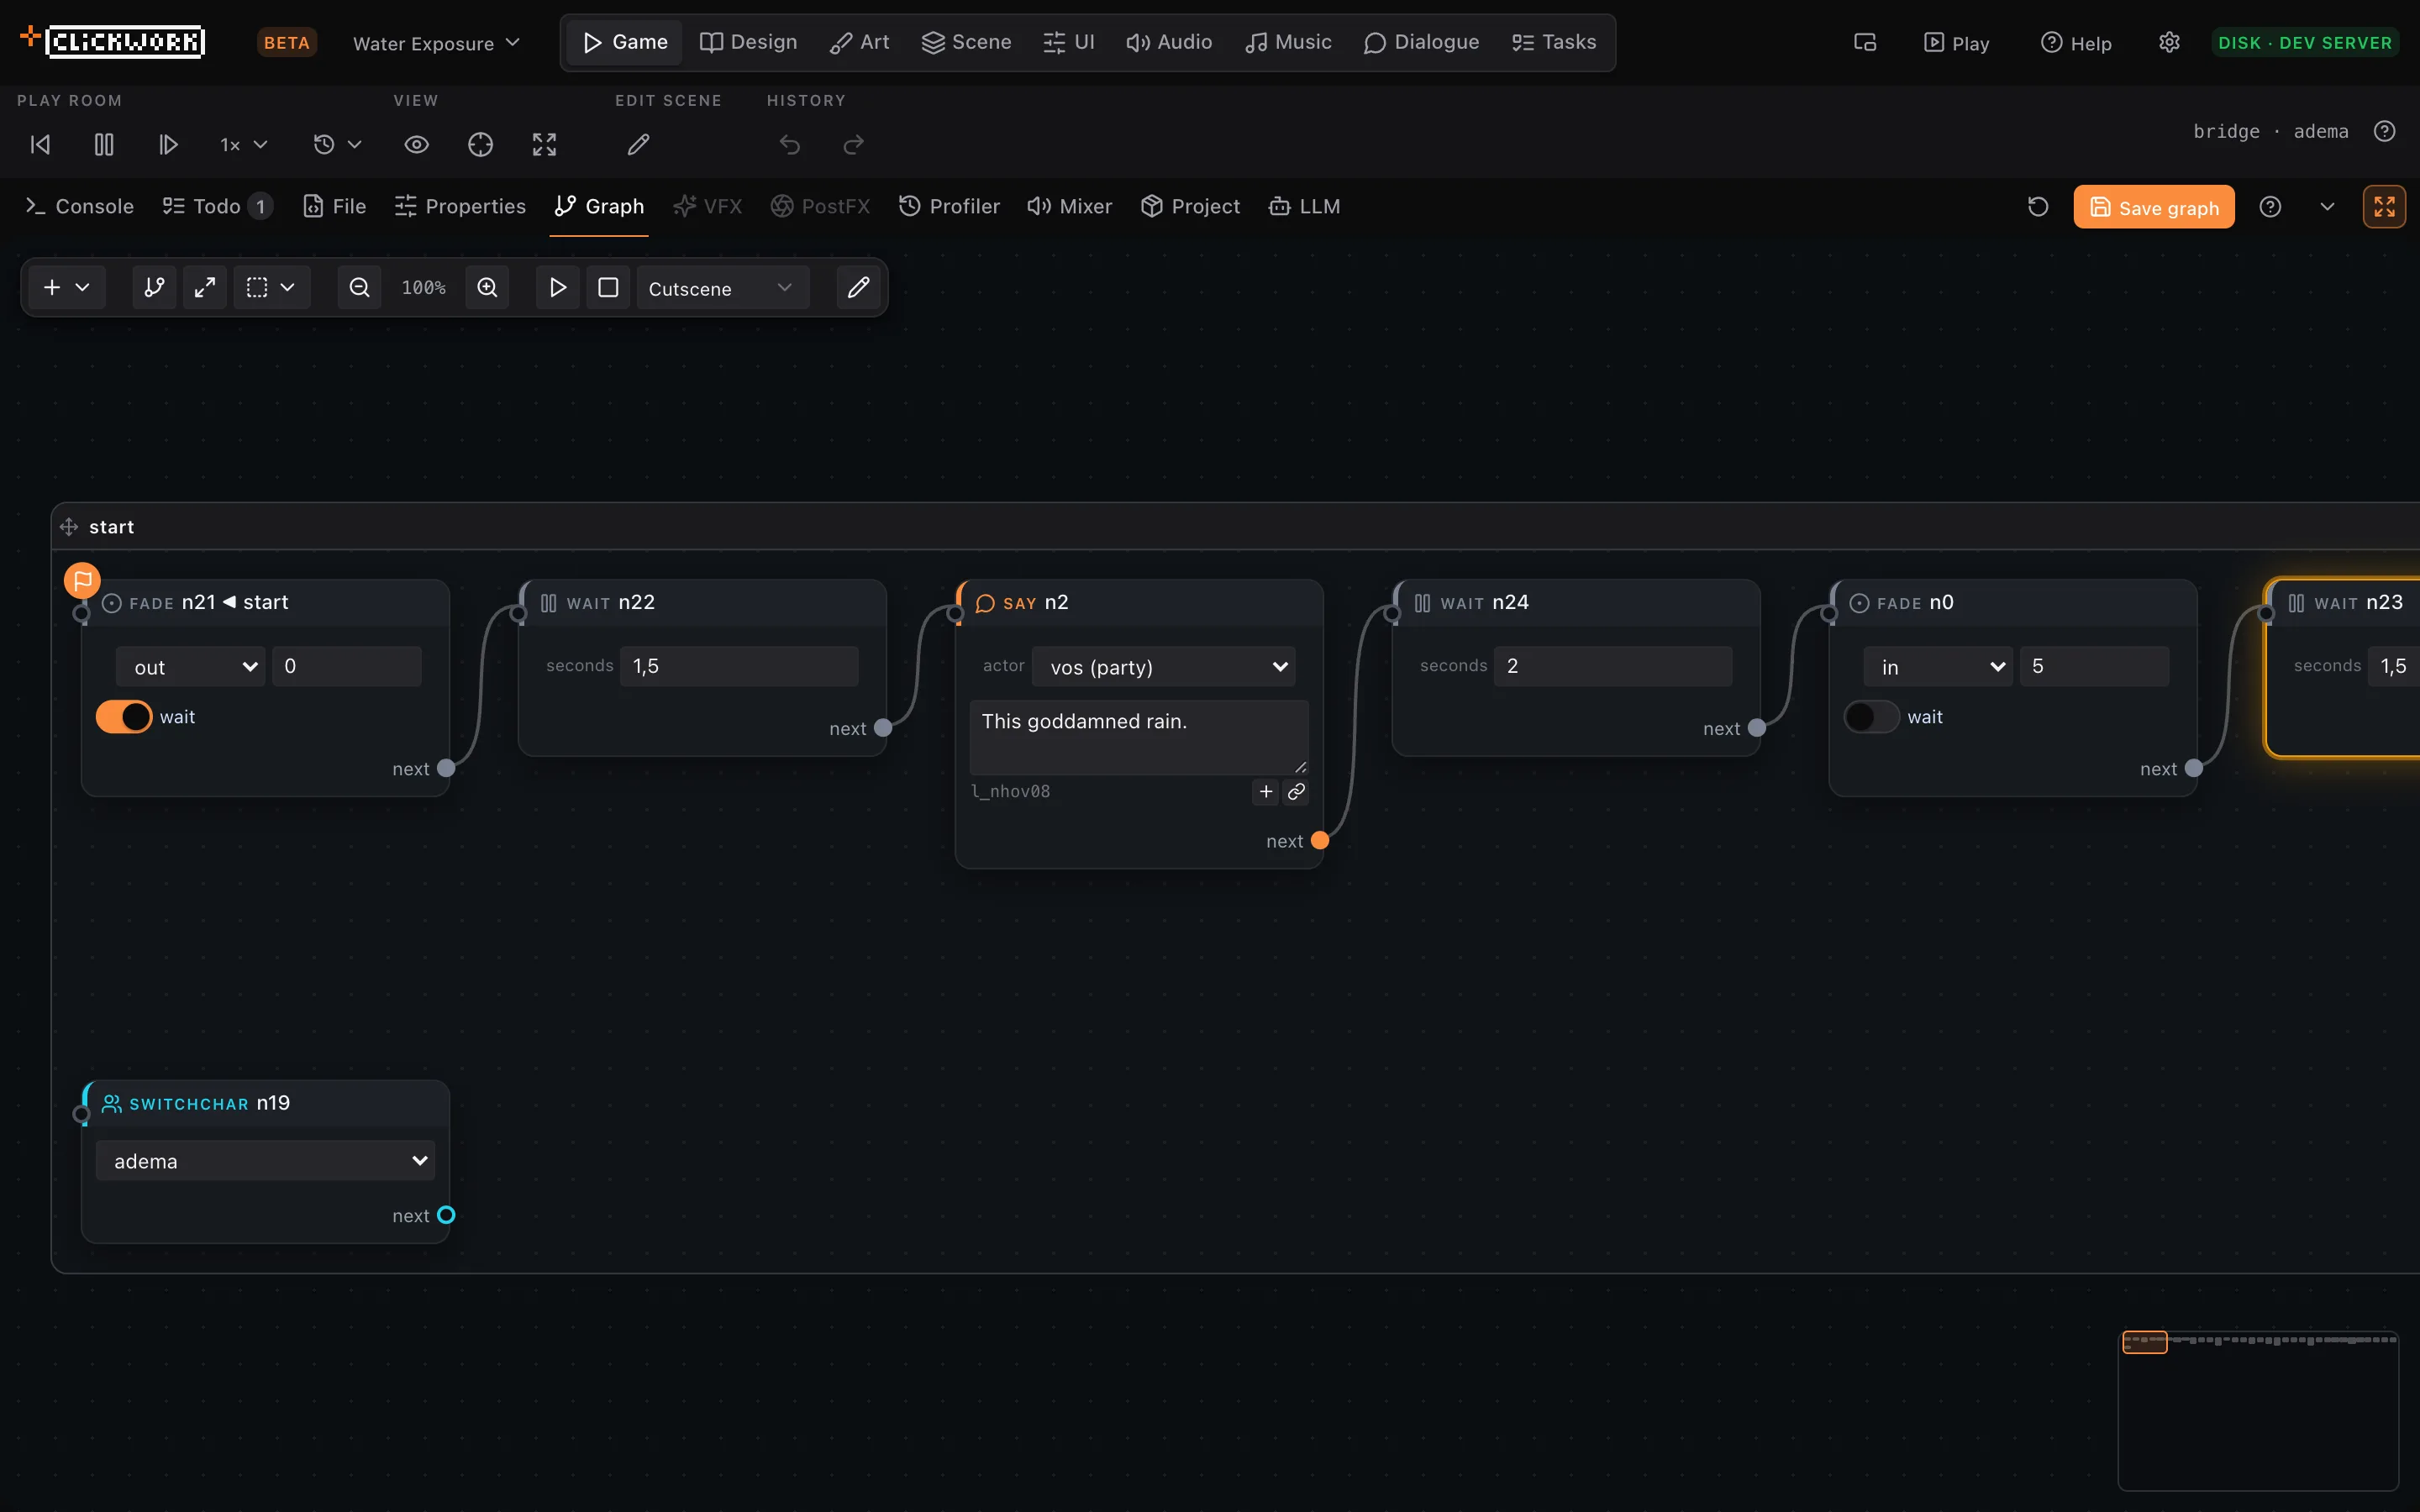Click the link icon in SAY n2
This screenshot has height=1512, width=2420.
tap(1296, 792)
